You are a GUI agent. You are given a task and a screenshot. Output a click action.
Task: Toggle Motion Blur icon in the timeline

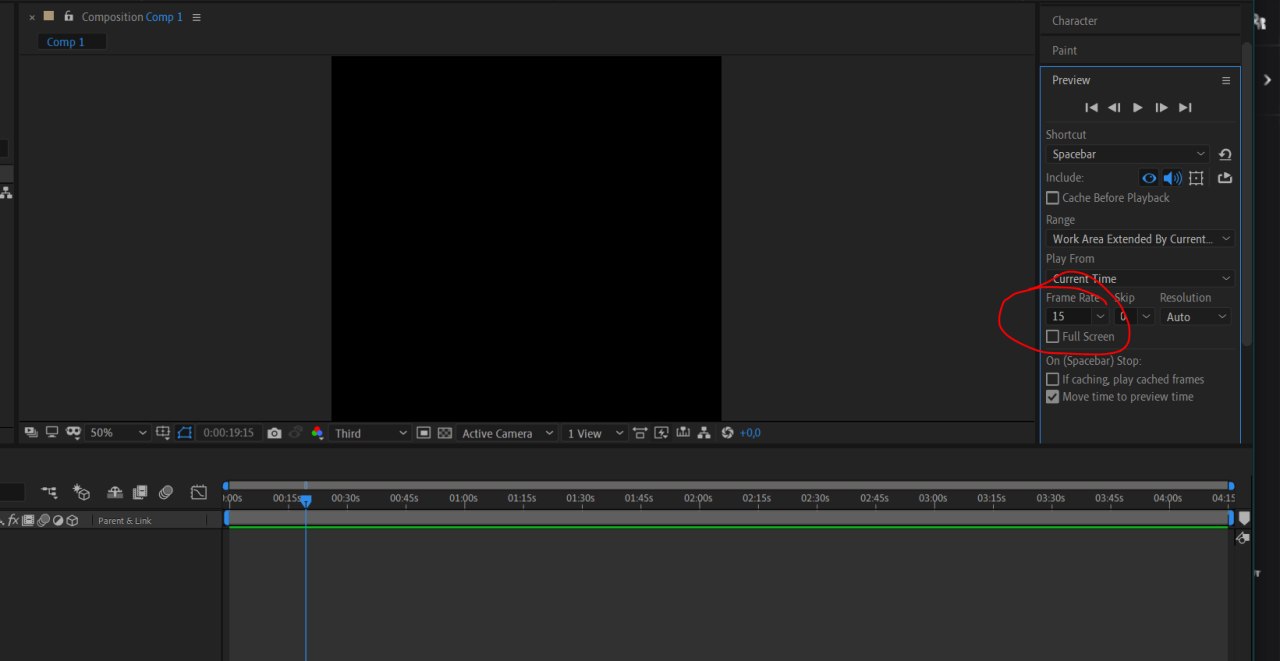(x=166, y=492)
